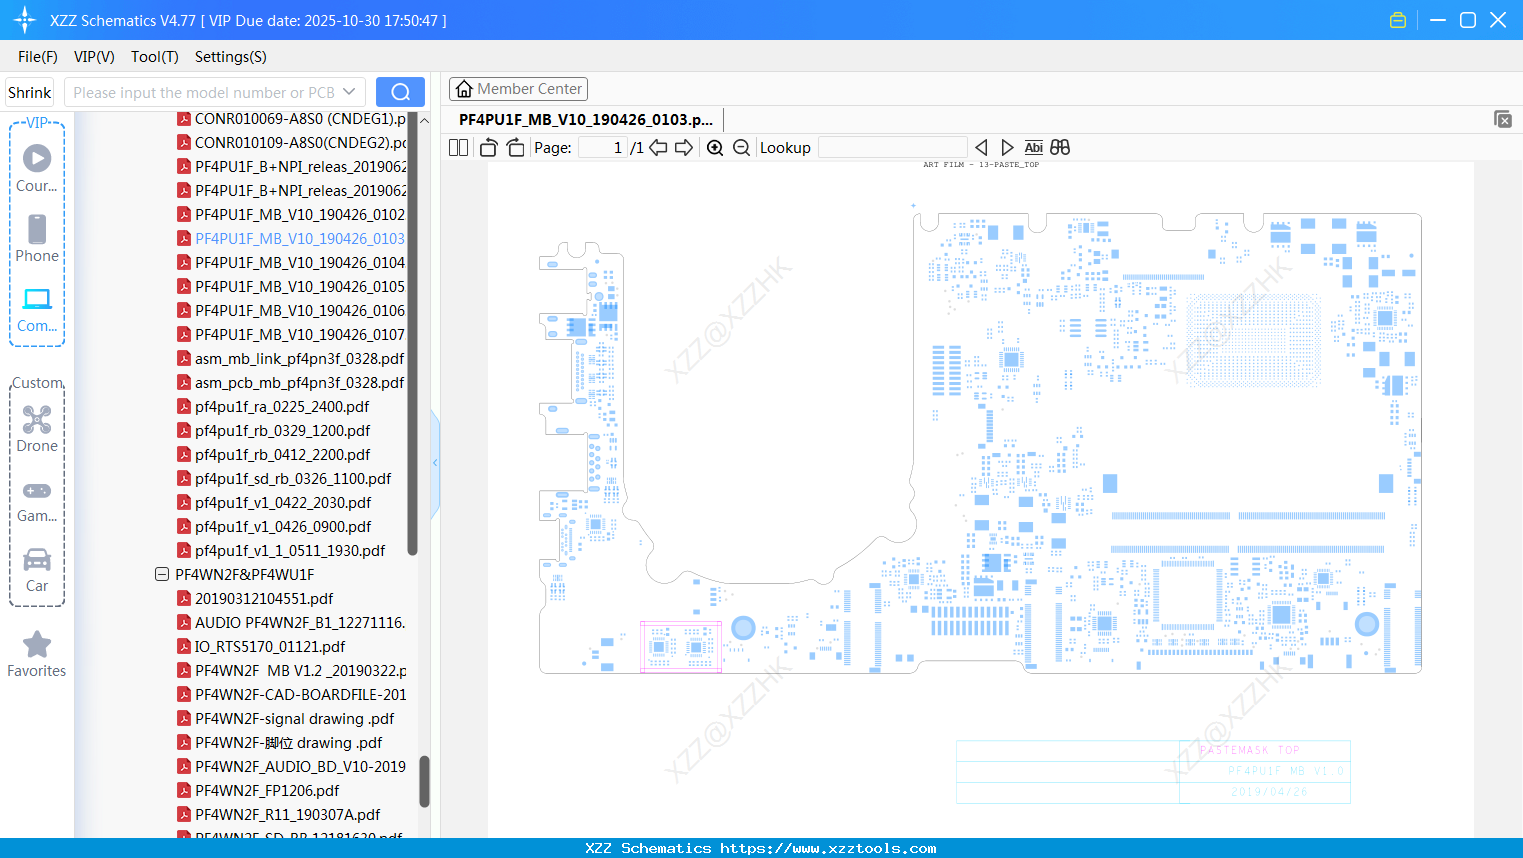
Task: Open PF4PU1F_MB_V10_190426_0107 file
Action: coord(300,335)
